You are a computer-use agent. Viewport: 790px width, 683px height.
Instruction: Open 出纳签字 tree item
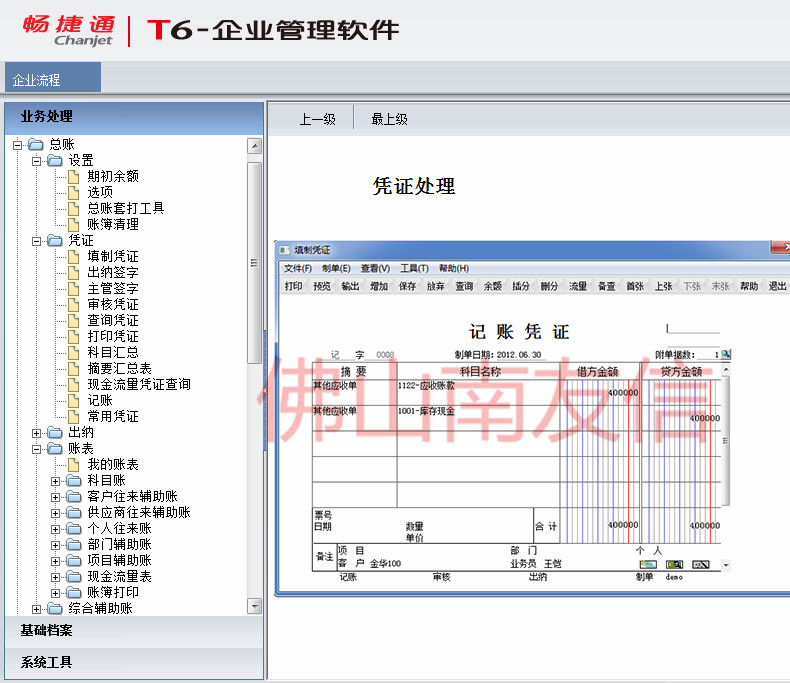pos(113,272)
